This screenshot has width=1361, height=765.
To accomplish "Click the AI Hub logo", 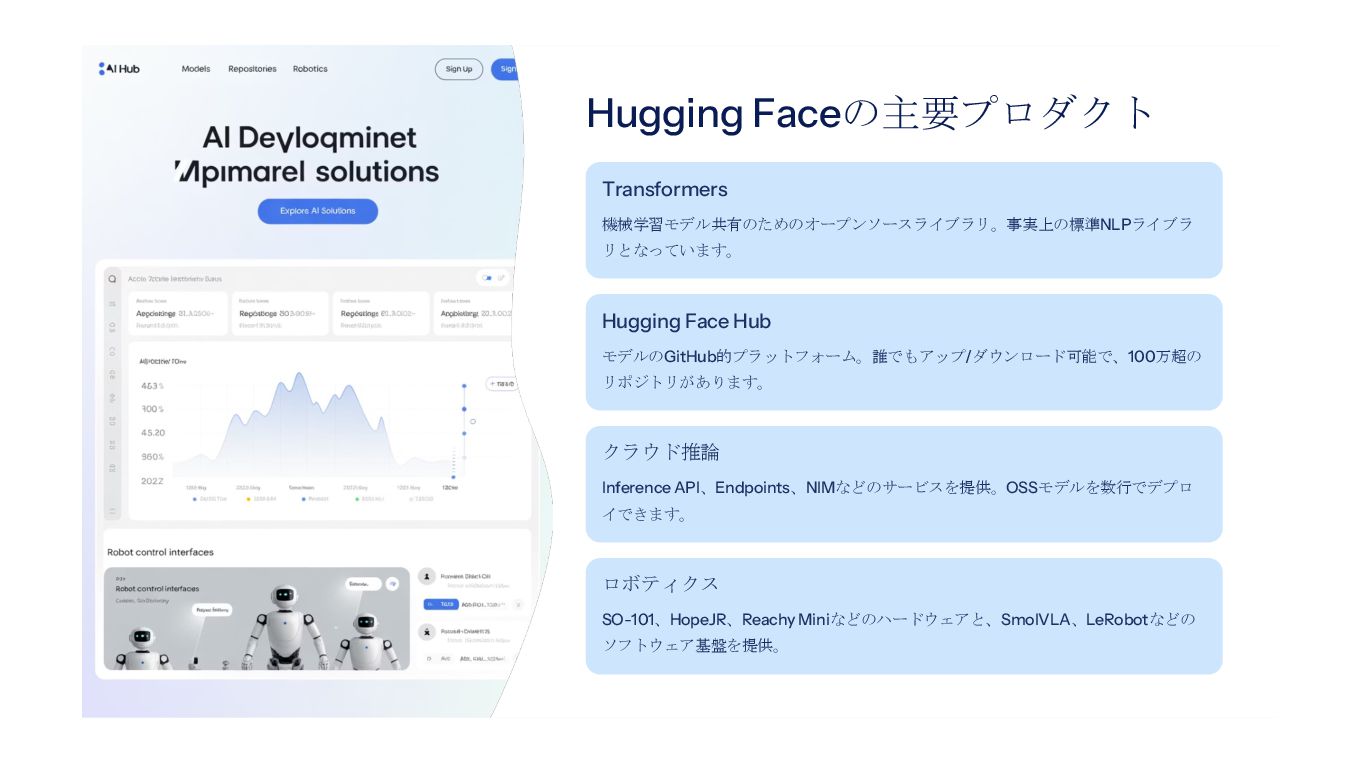I will point(119,69).
